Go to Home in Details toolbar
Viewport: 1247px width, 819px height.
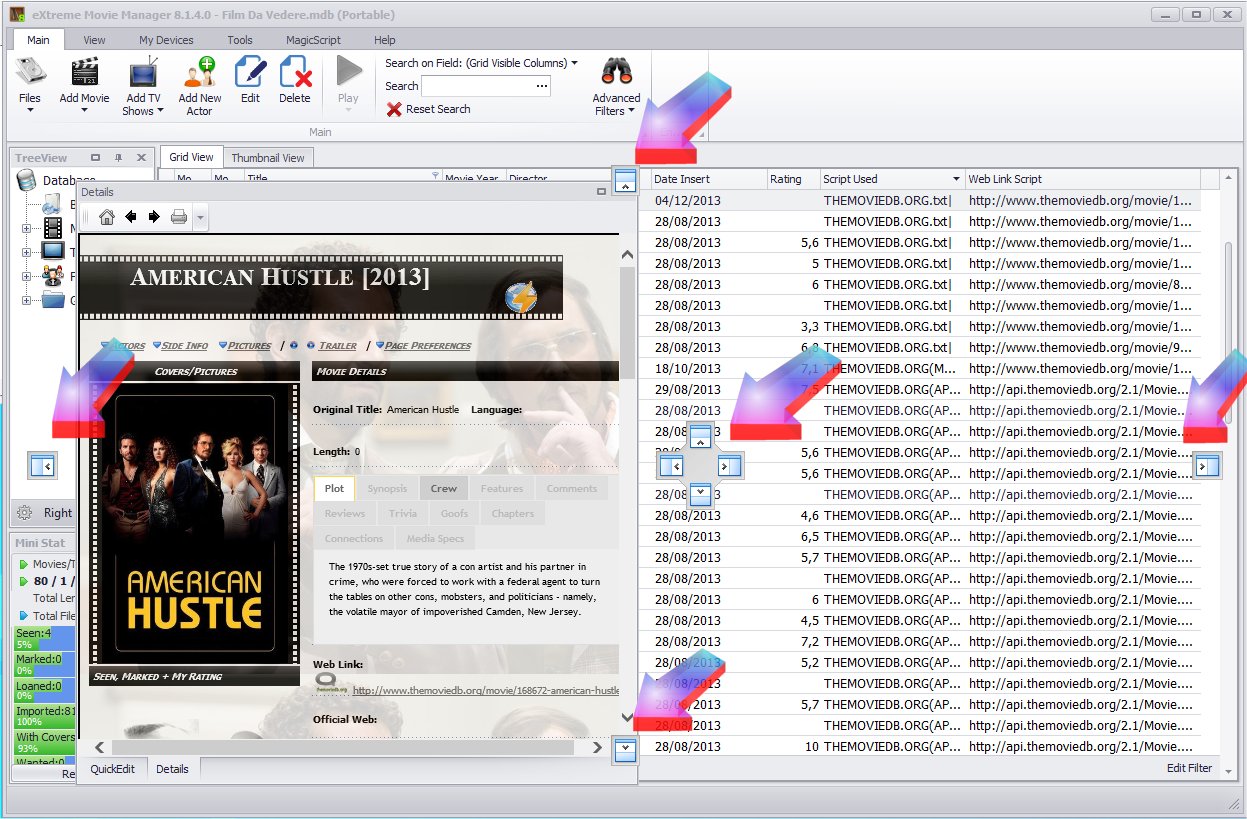(x=107, y=217)
